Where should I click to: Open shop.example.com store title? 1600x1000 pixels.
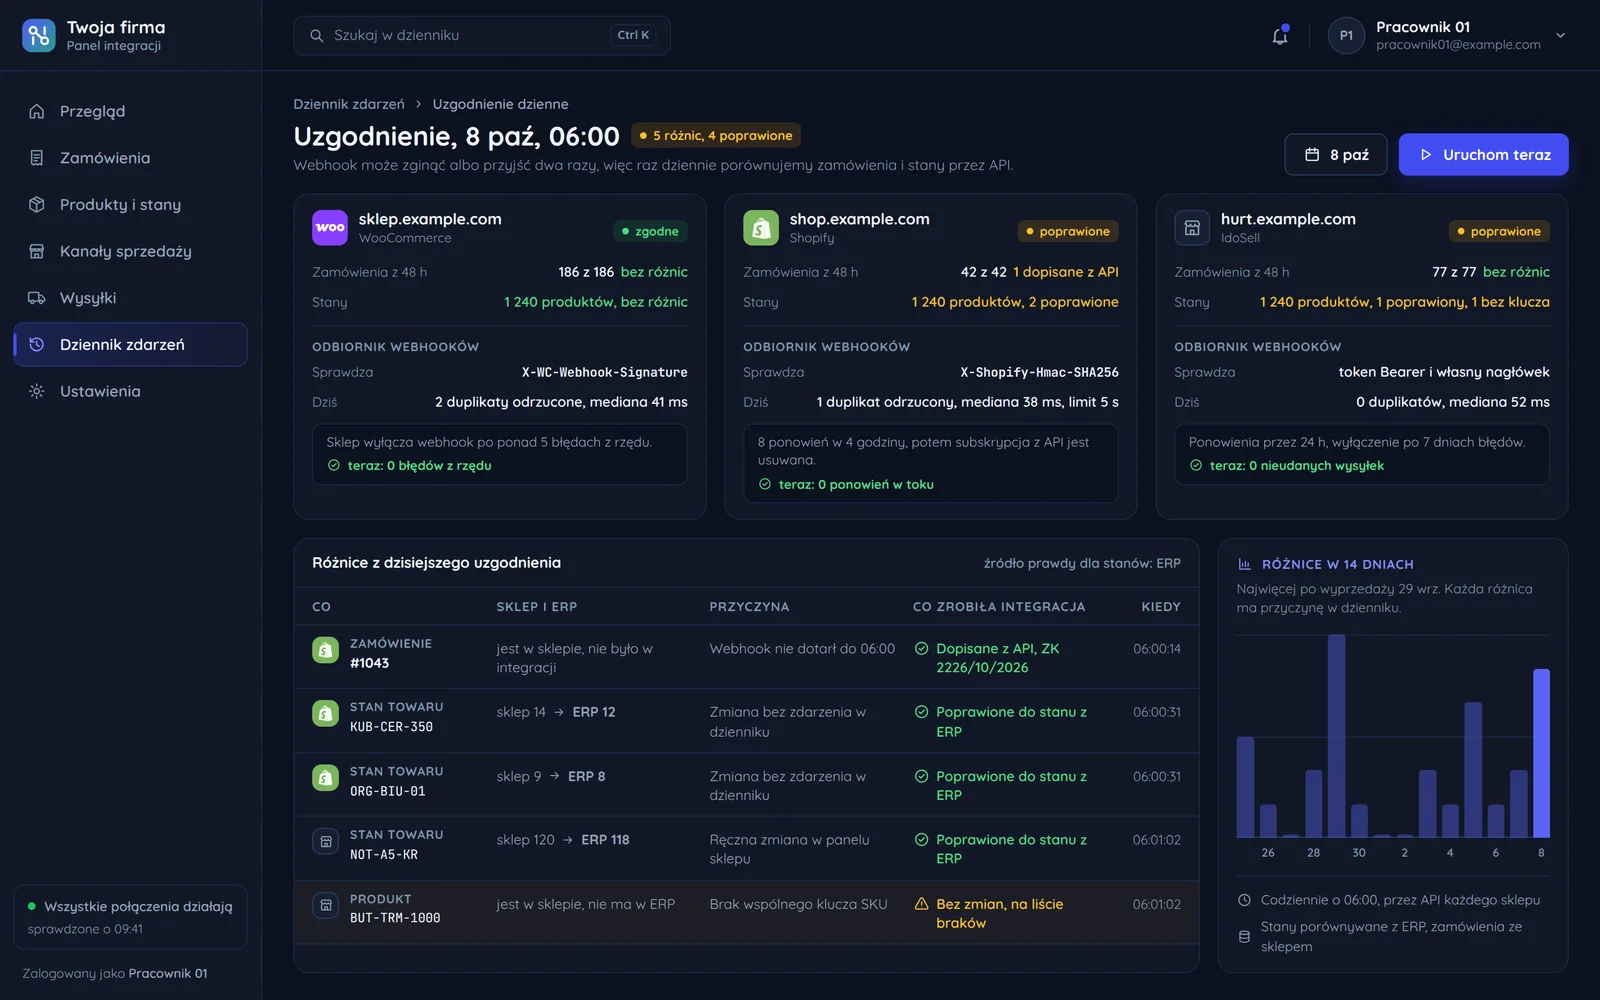click(860, 219)
